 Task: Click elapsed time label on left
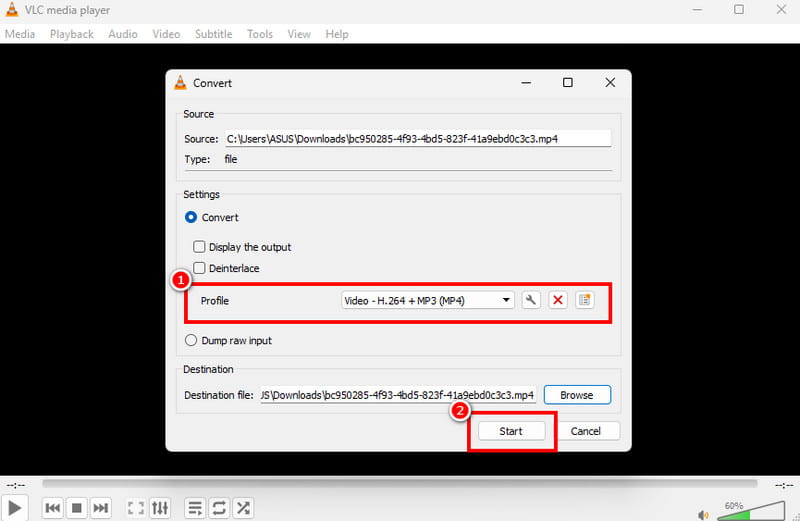[16, 485]
